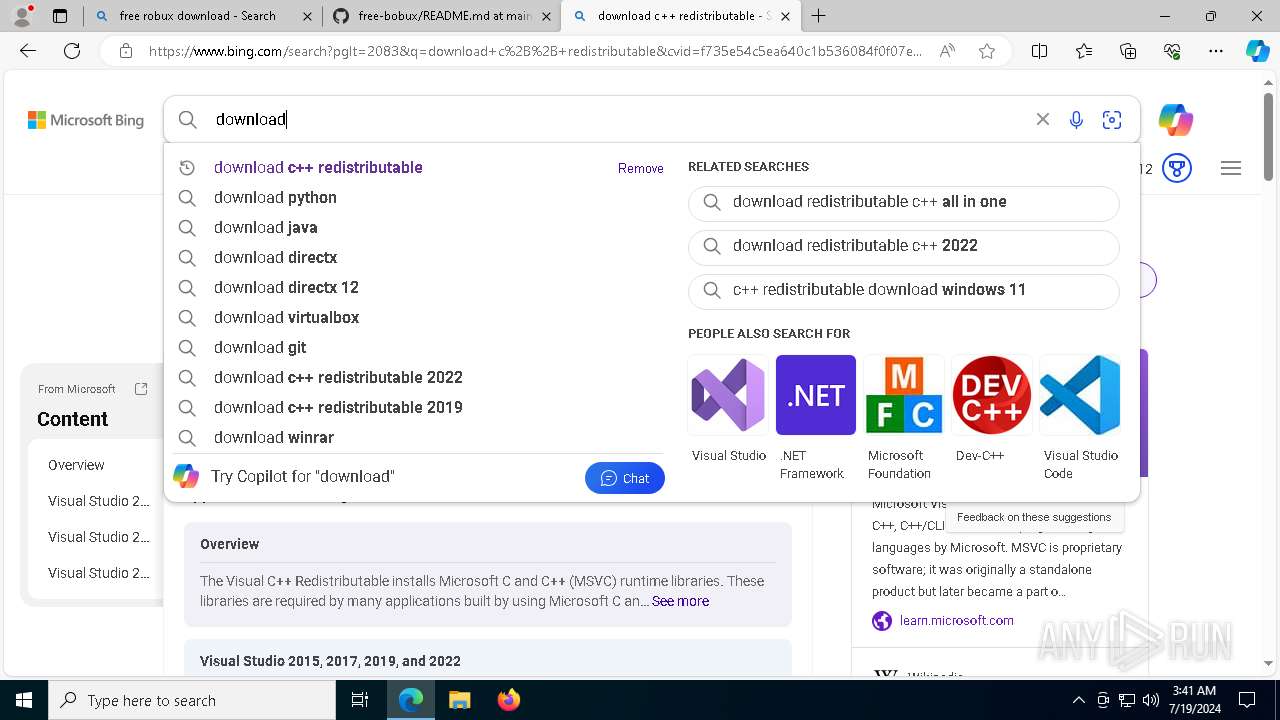The height and width of the screenshot is (720, 1280).
Task: Toggle Read aloud icon in address bar
Action: coord(947,51)
